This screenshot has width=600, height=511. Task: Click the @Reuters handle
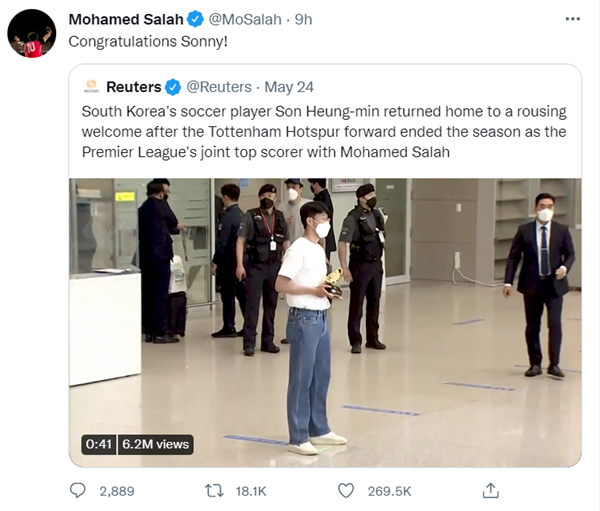tap(220, 87)
